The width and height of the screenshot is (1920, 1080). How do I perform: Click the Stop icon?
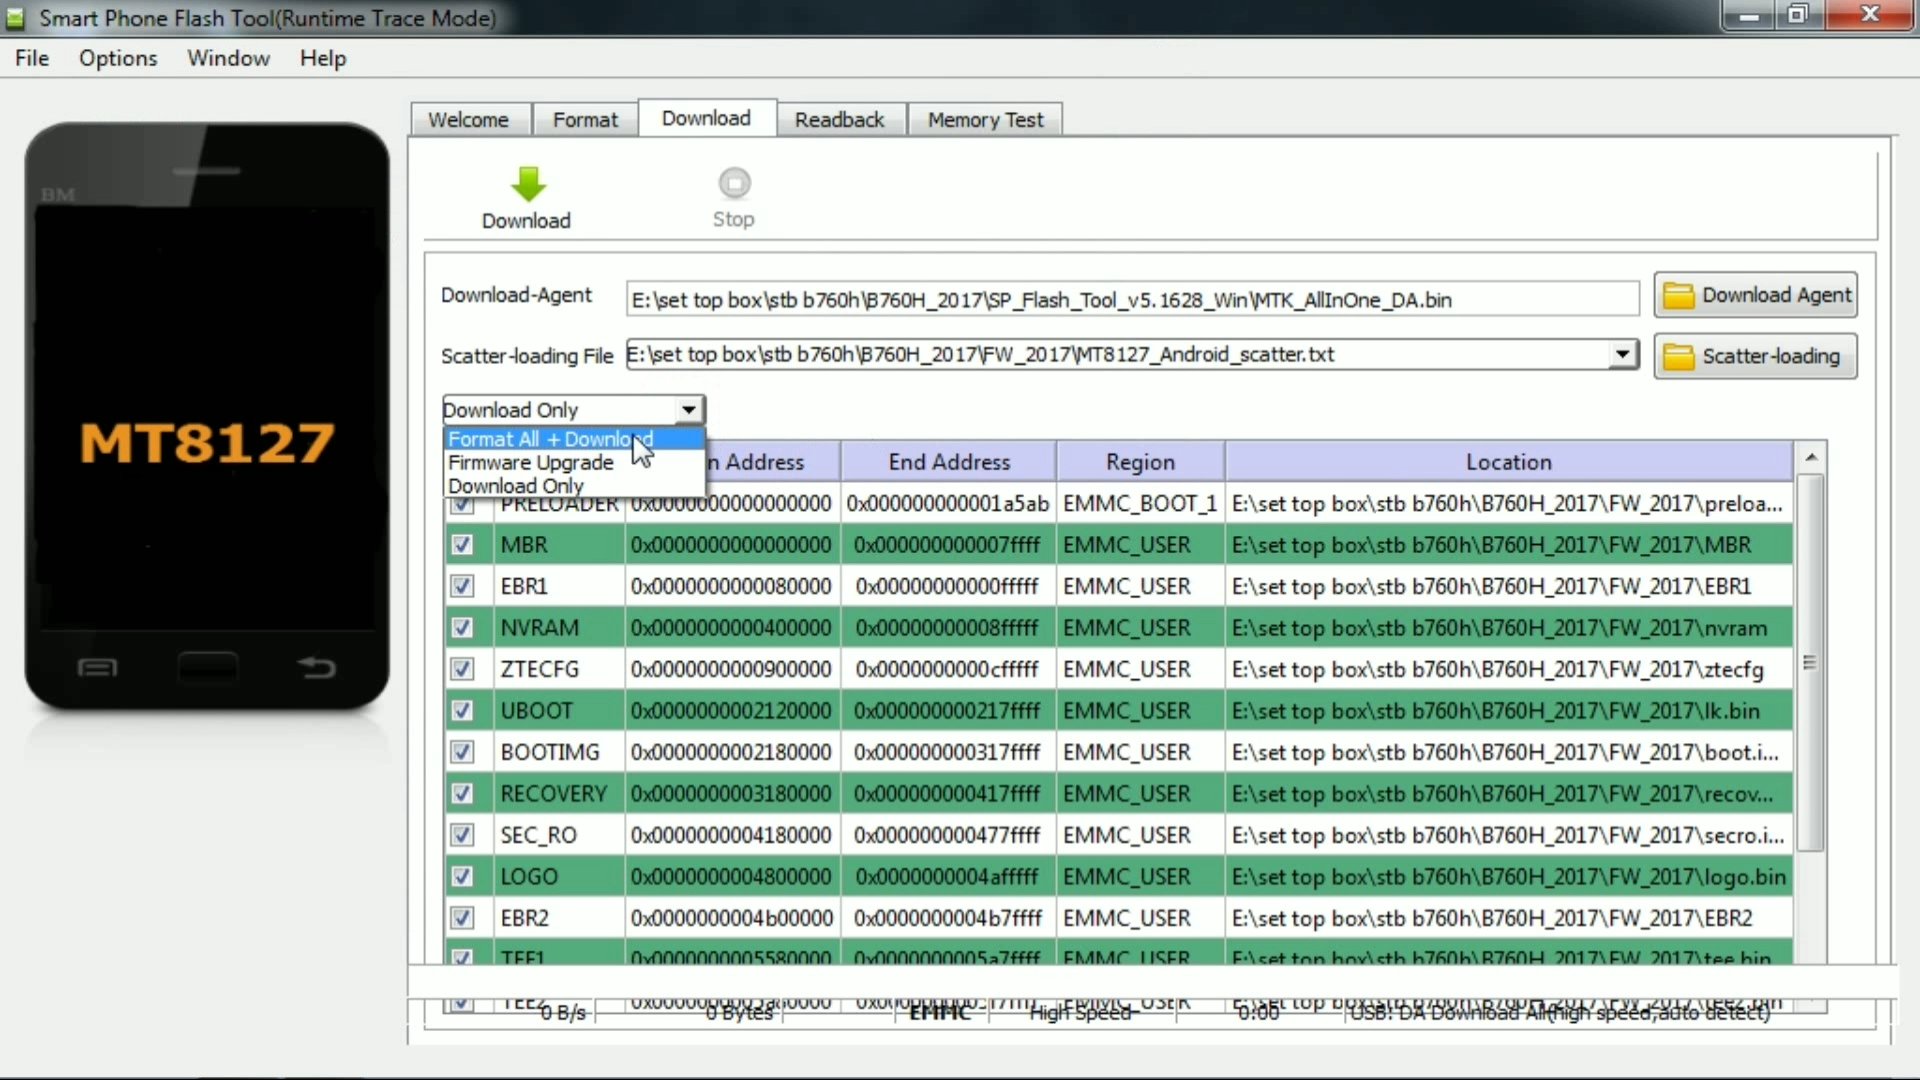click(734, 184)
